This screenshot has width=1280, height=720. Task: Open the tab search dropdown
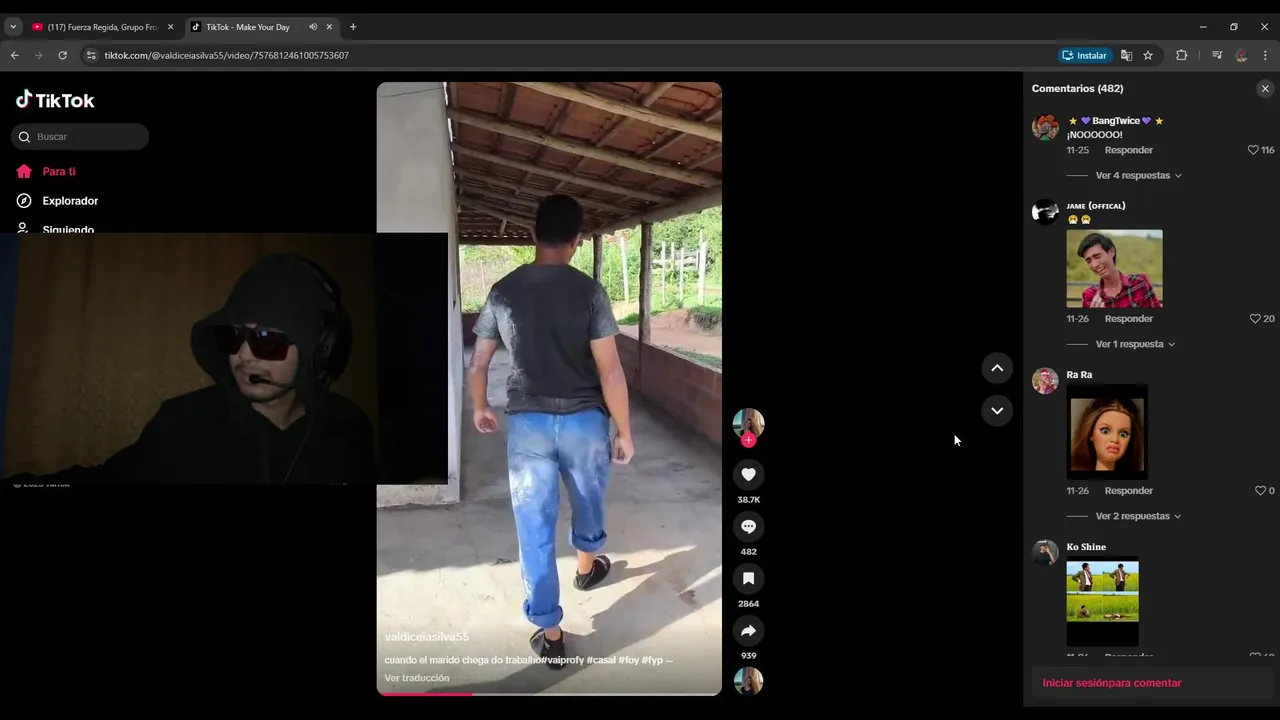coord(13,27)
